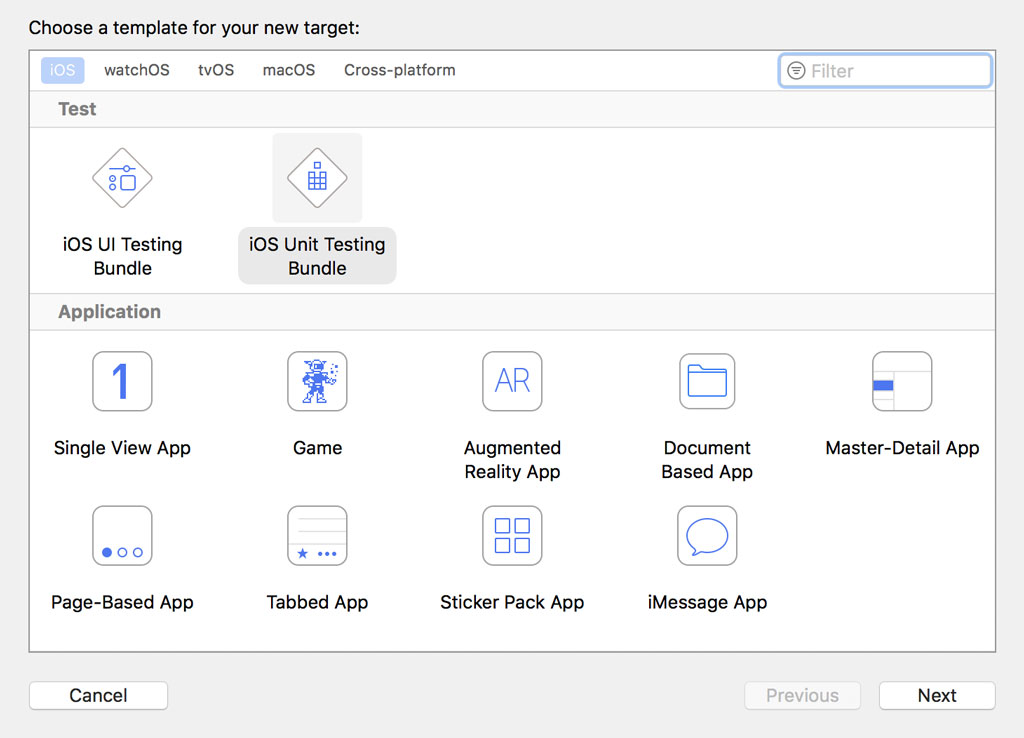This screenshot has height=738, width=1024.
Task: Choose the Document Based App folder icon
Action: coord(707,381)
